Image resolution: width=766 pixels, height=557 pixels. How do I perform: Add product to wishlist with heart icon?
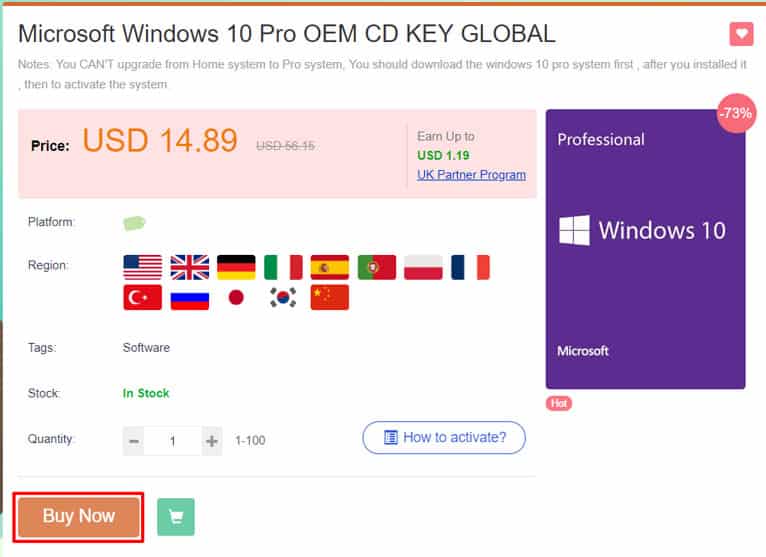(741, 34)
